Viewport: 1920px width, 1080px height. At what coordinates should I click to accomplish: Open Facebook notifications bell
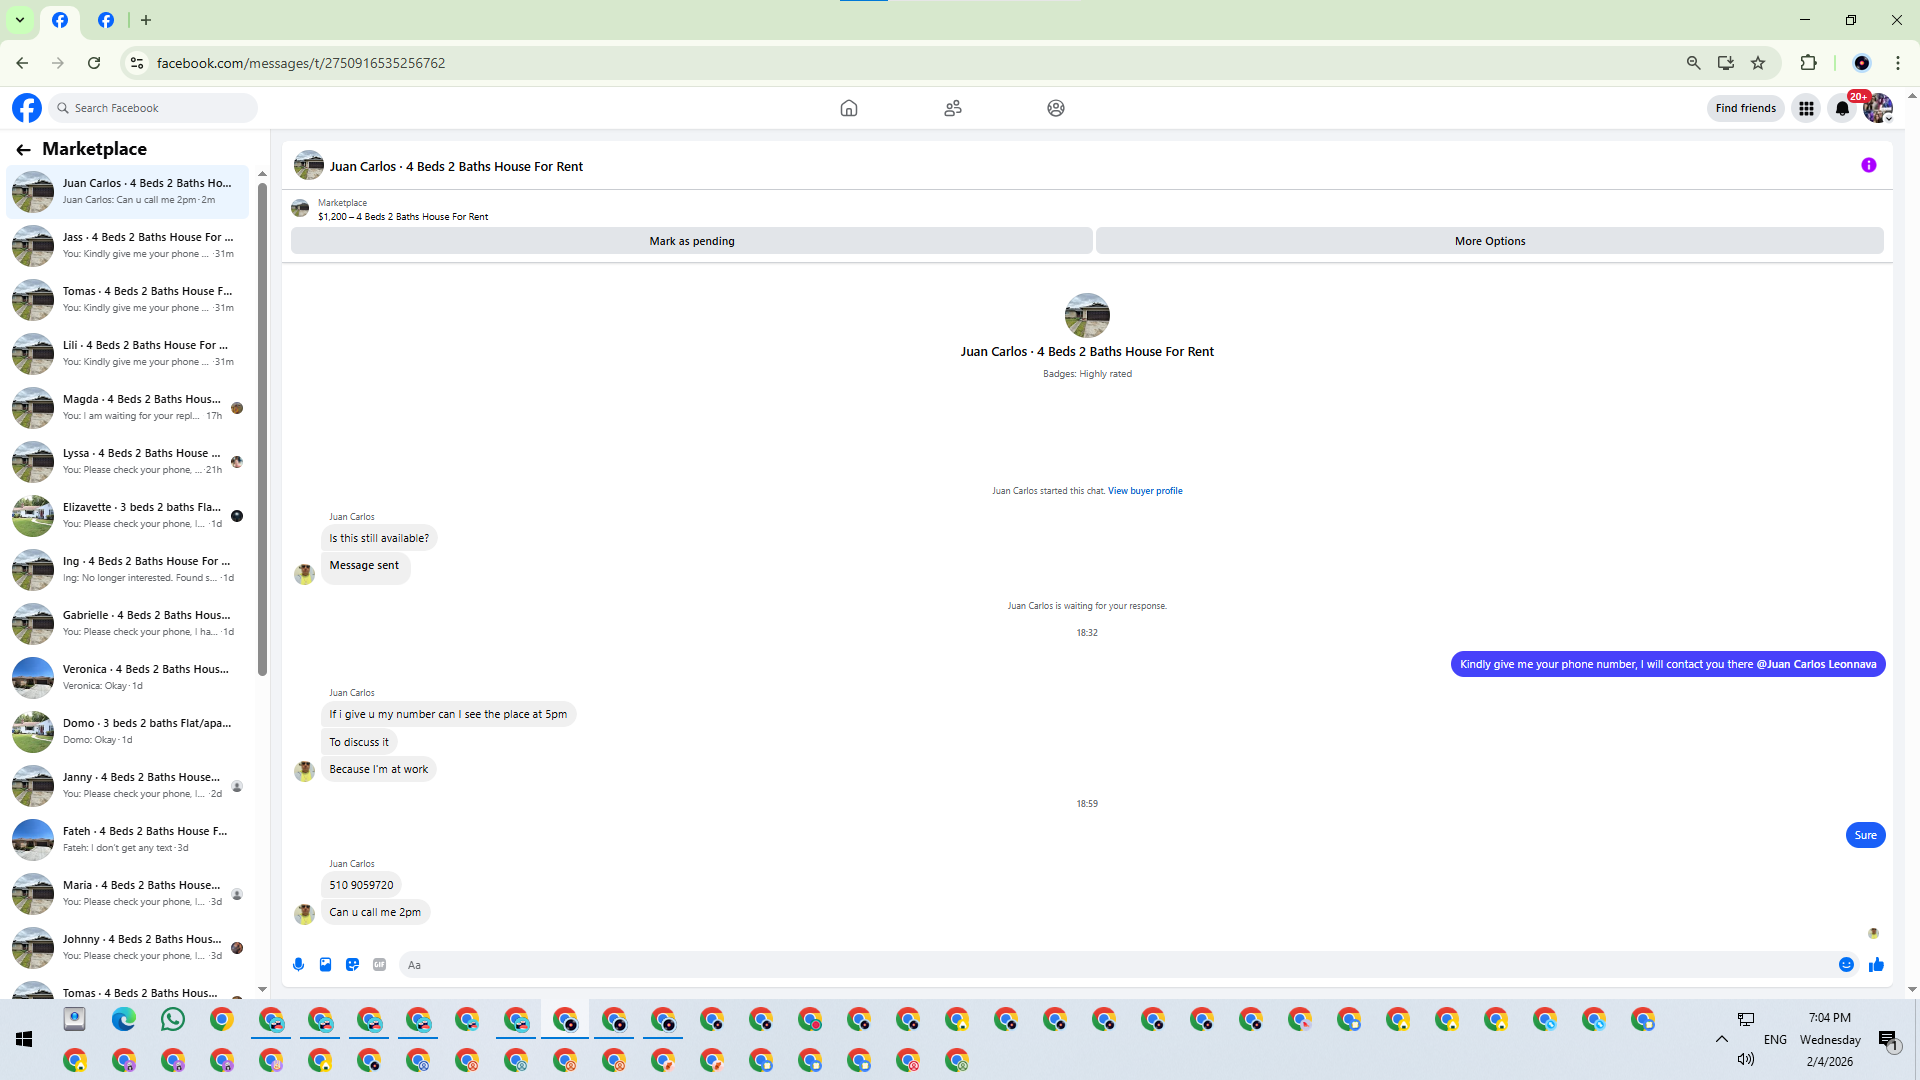[x=1842, y=108]
